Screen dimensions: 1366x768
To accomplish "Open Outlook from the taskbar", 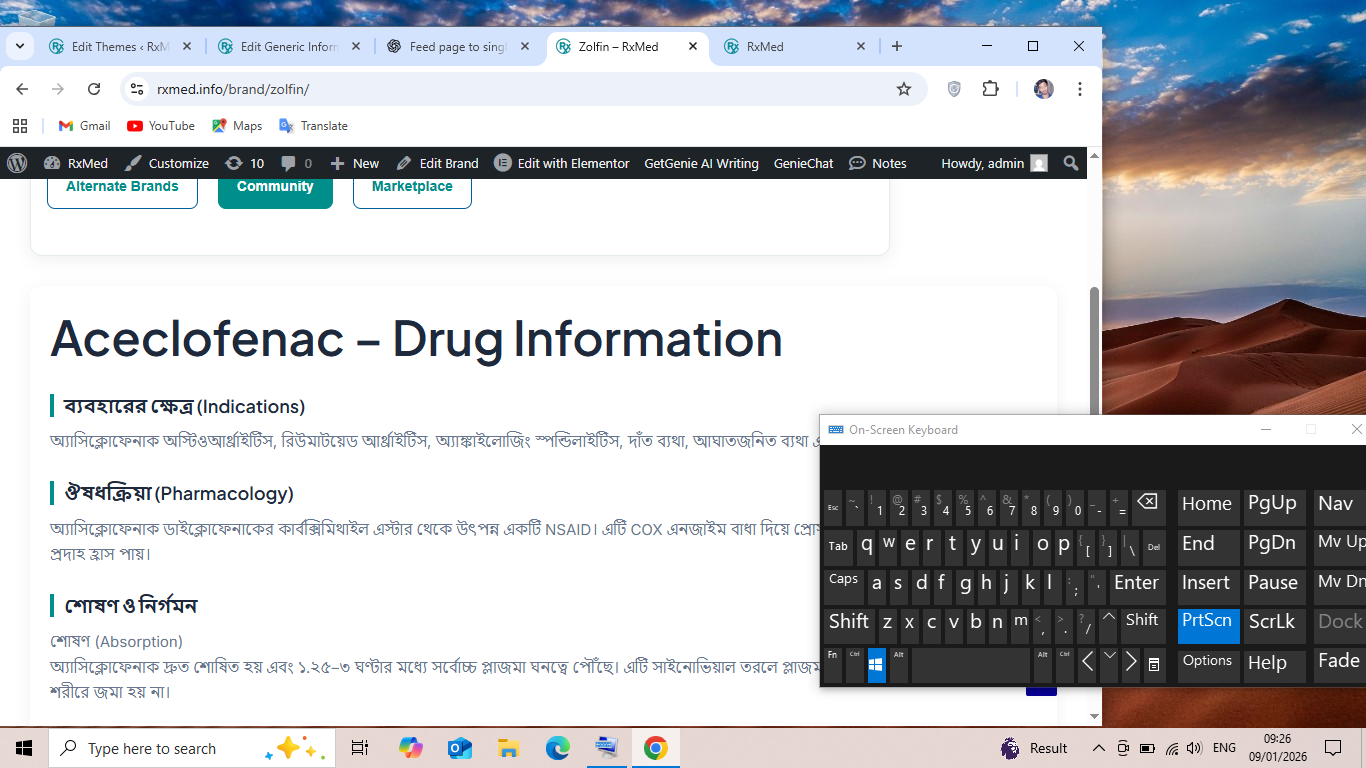I will [459, 748].
